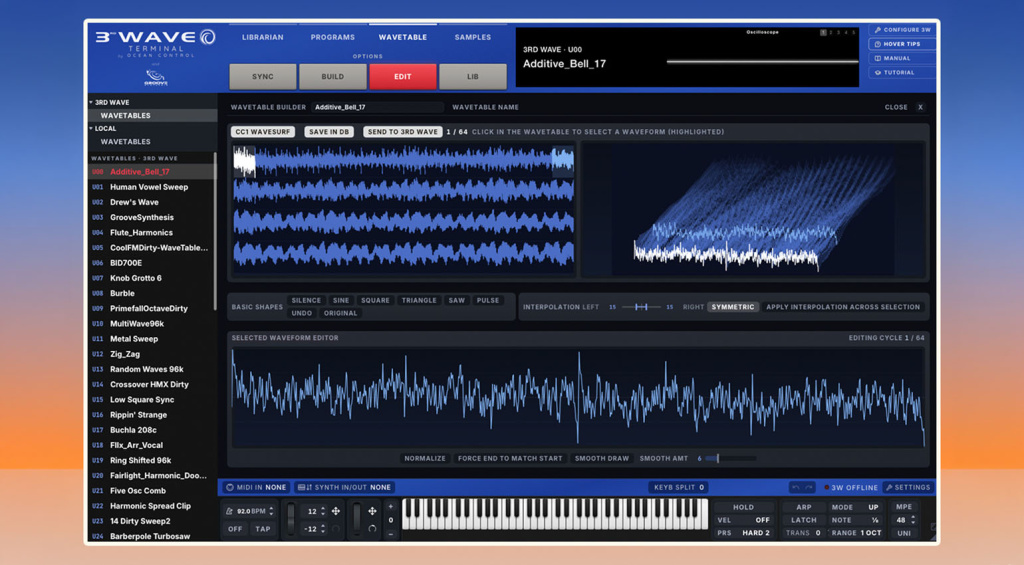Toggle the UNI unison button
Screen dimensions: 1024x565
(x=904, y=534)
